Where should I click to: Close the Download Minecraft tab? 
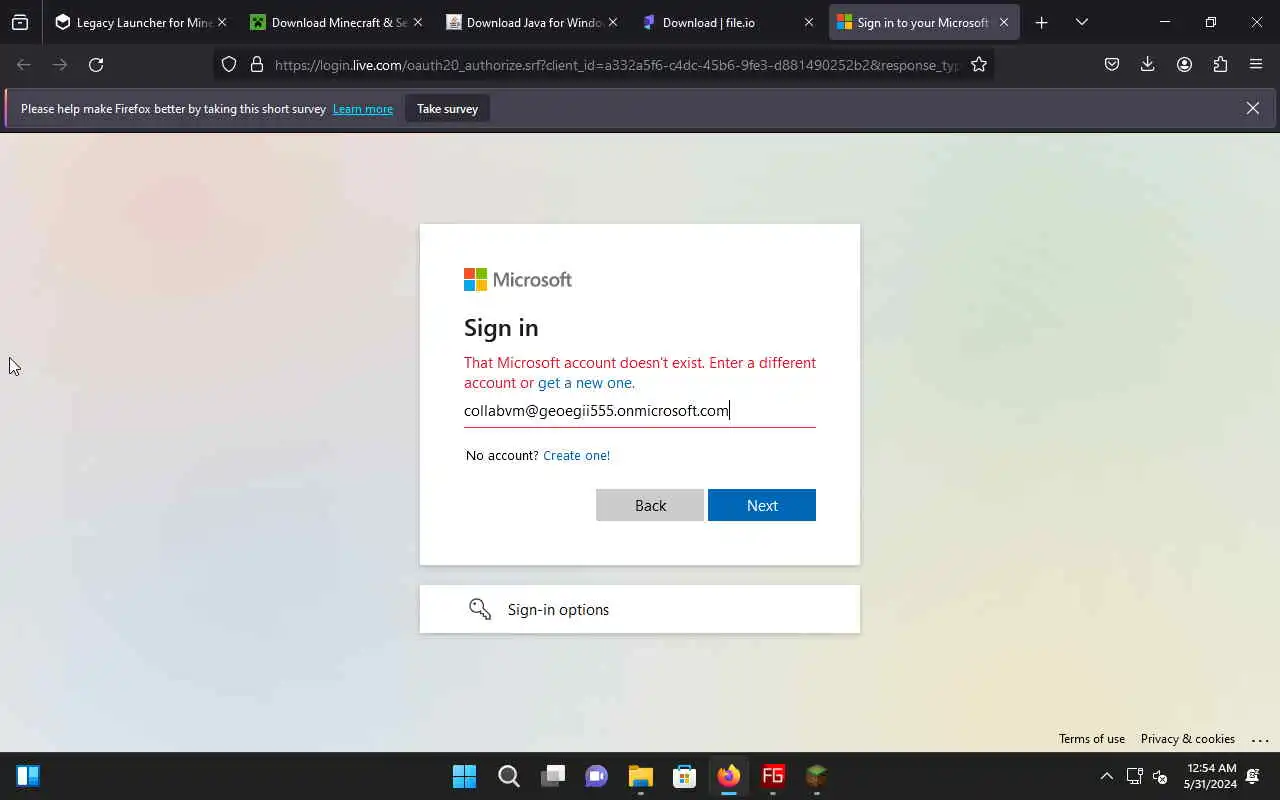(x=418, y=22)
